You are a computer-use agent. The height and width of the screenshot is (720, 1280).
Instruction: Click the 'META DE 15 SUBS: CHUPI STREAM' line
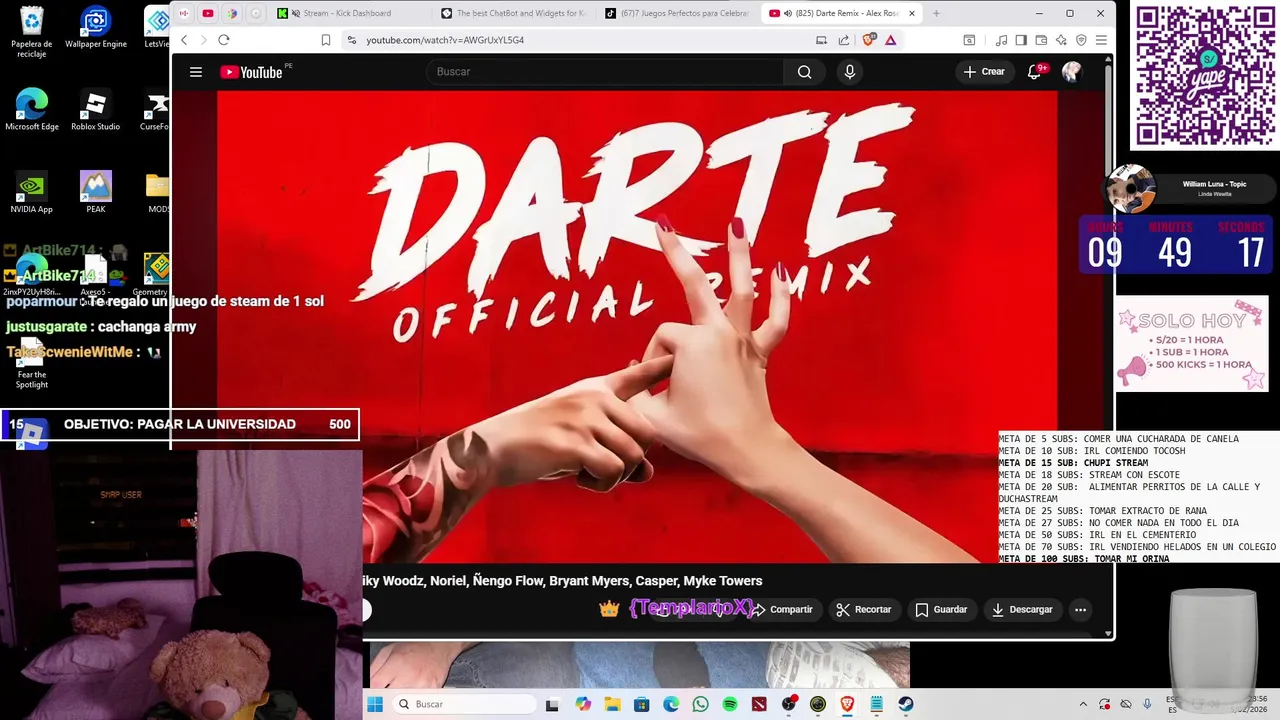[1073, 463]
